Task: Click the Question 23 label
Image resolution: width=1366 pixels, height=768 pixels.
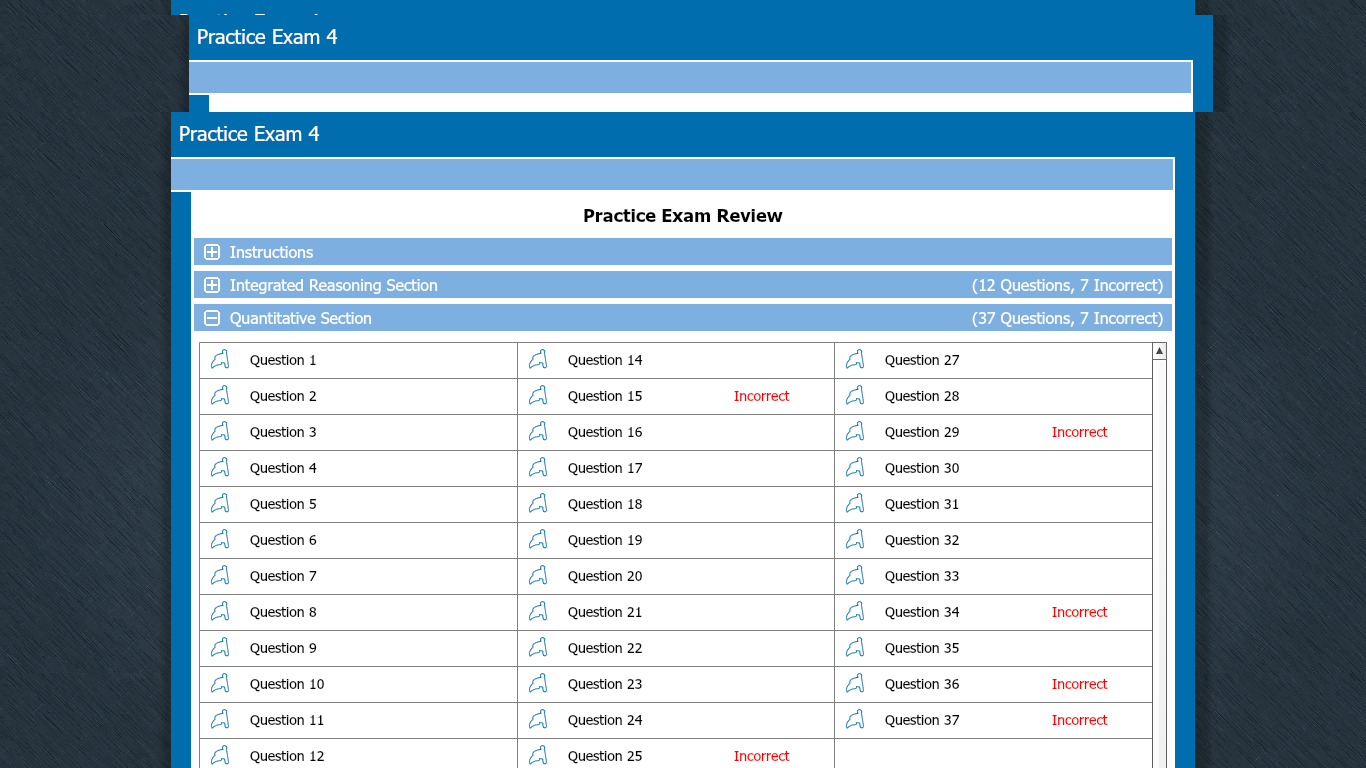Action: coord(605,684)
